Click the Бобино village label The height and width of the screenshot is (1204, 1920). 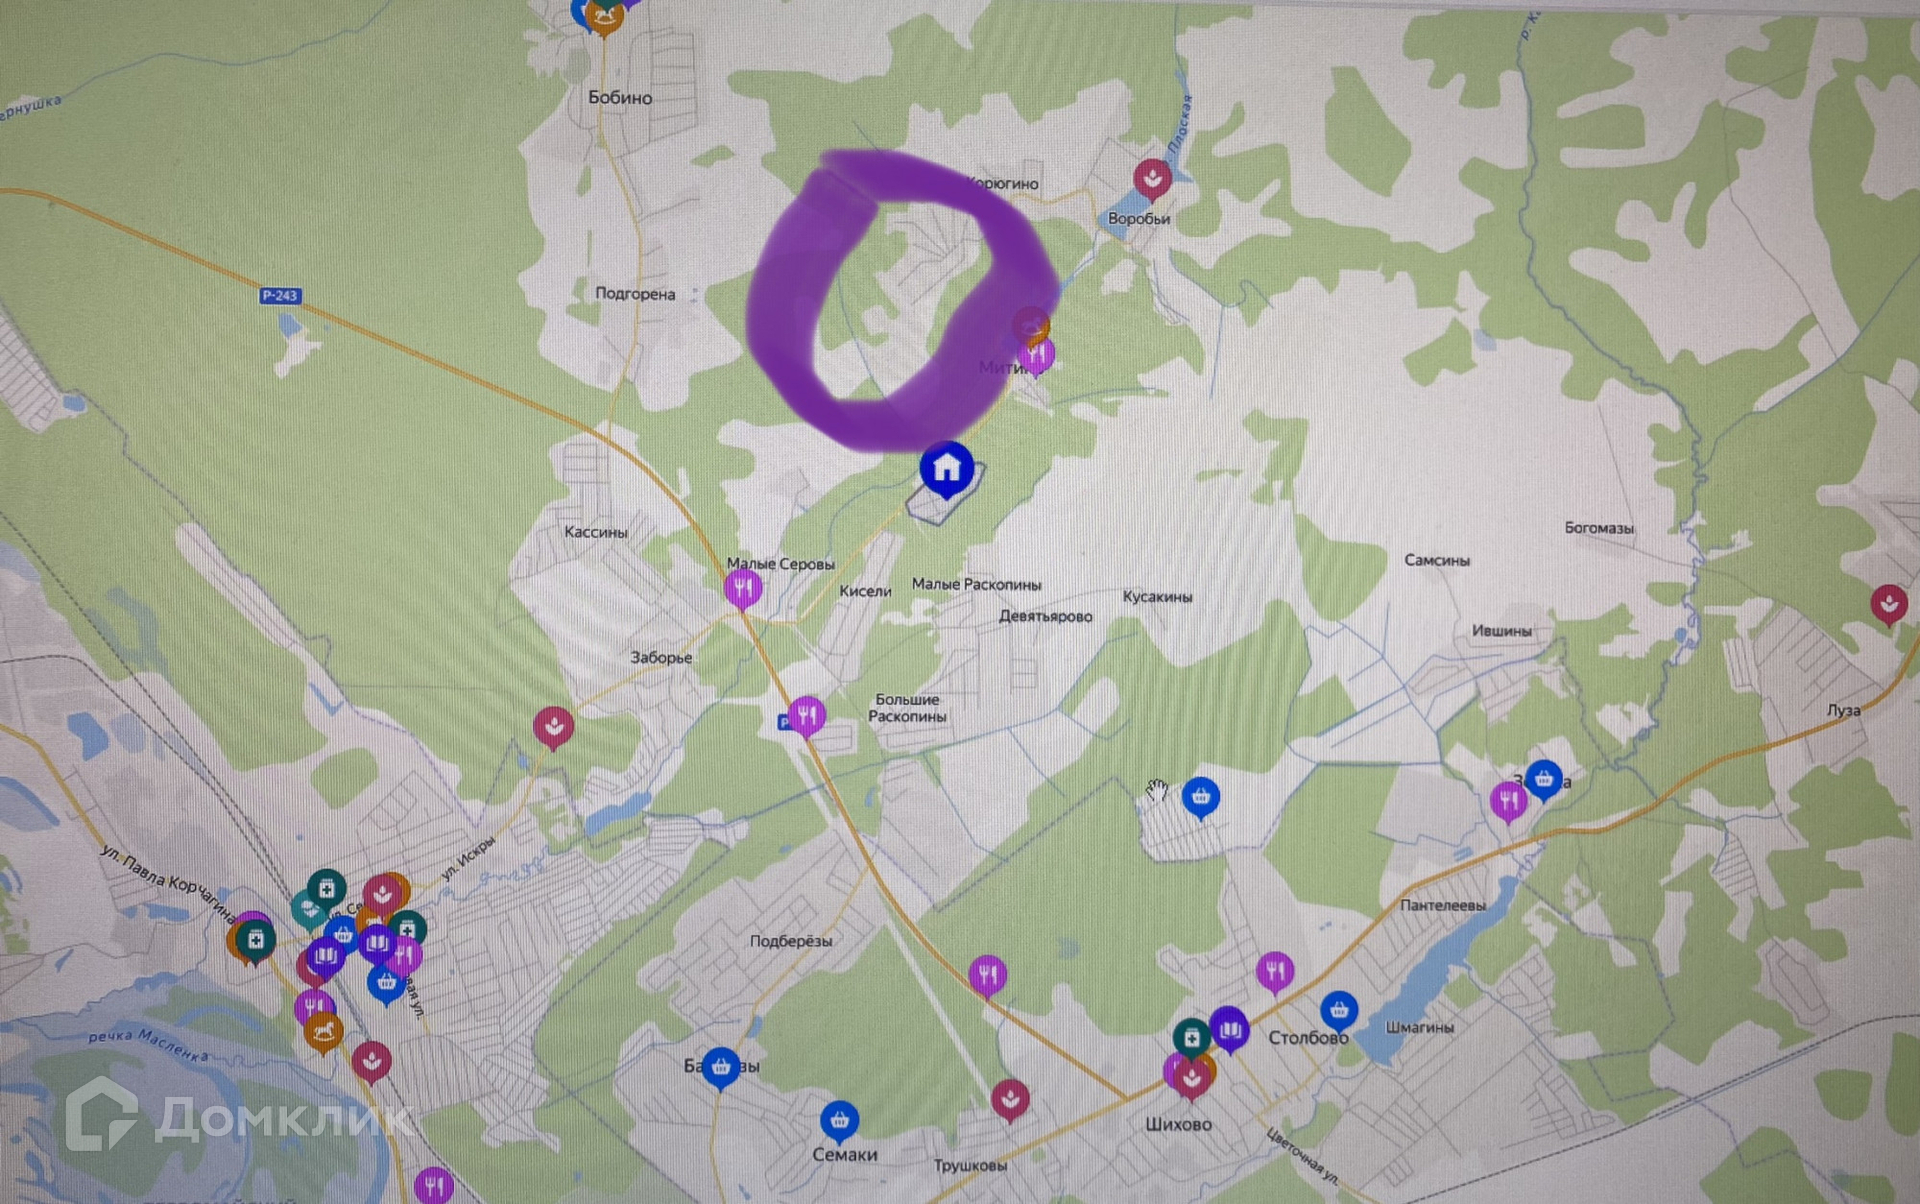point(620,98)
